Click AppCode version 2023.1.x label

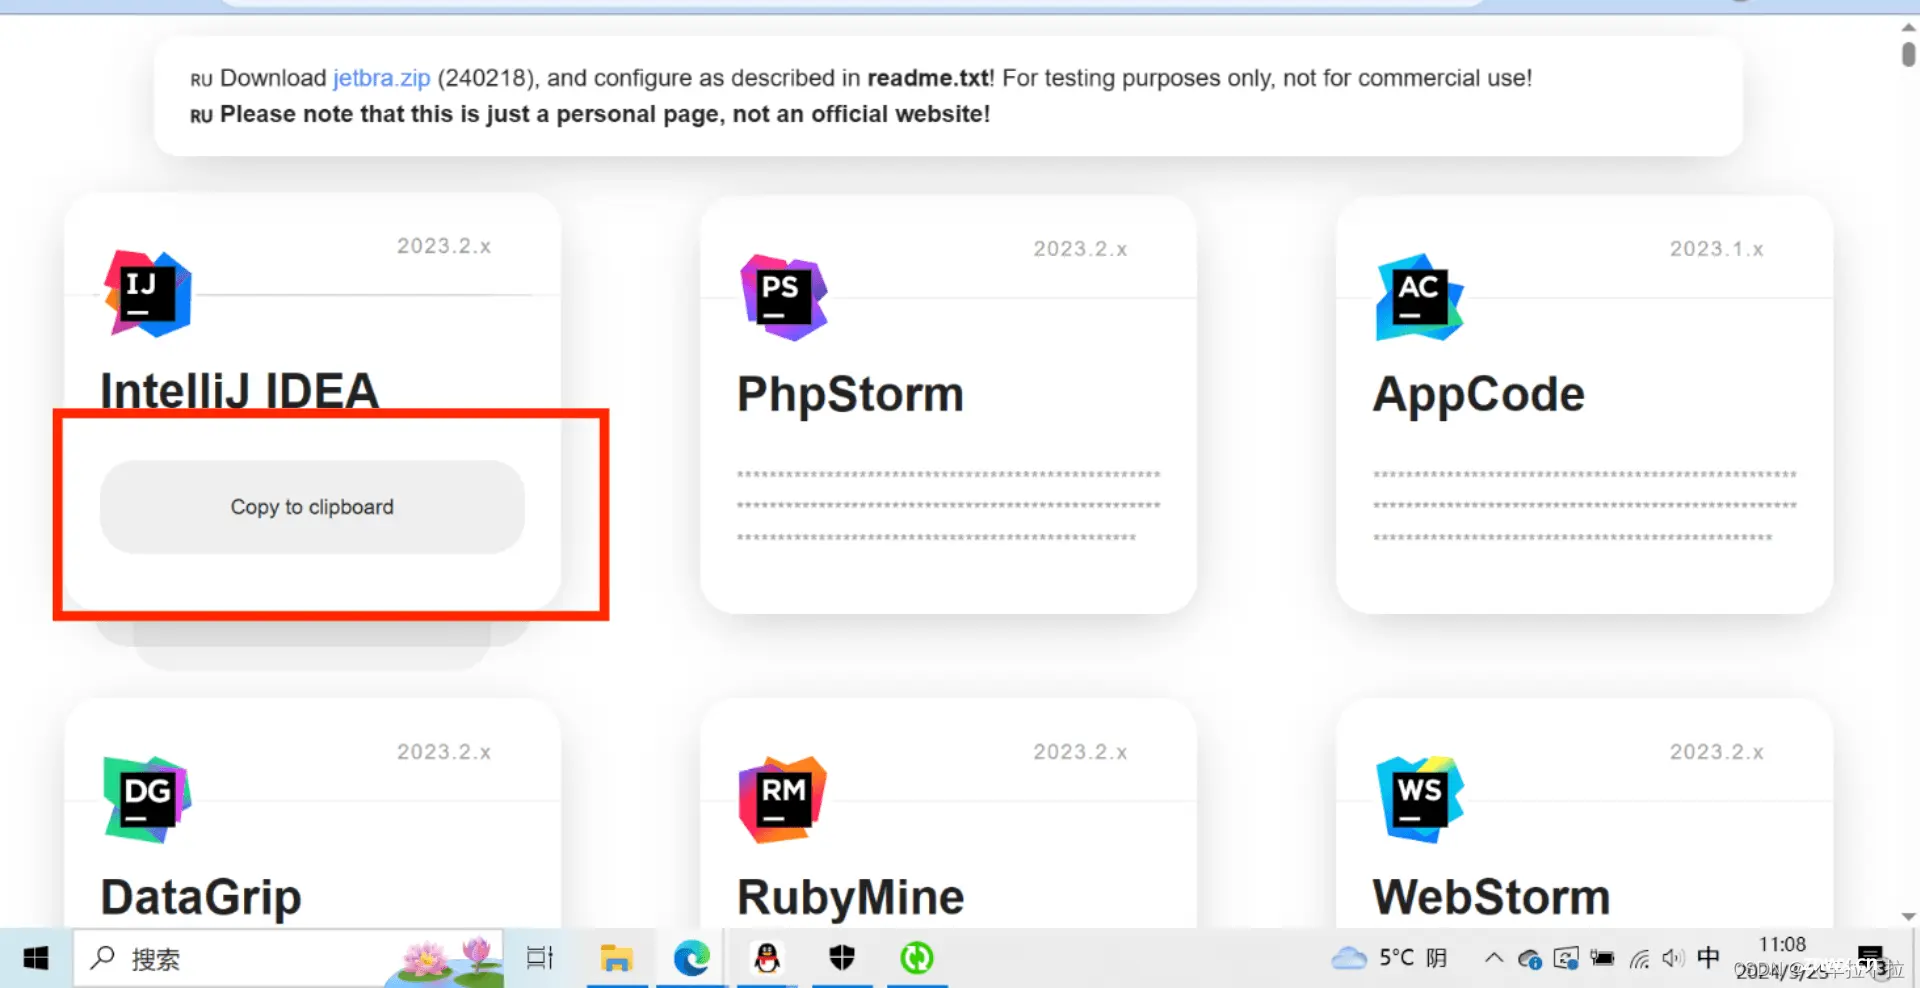pos(1717,249)
